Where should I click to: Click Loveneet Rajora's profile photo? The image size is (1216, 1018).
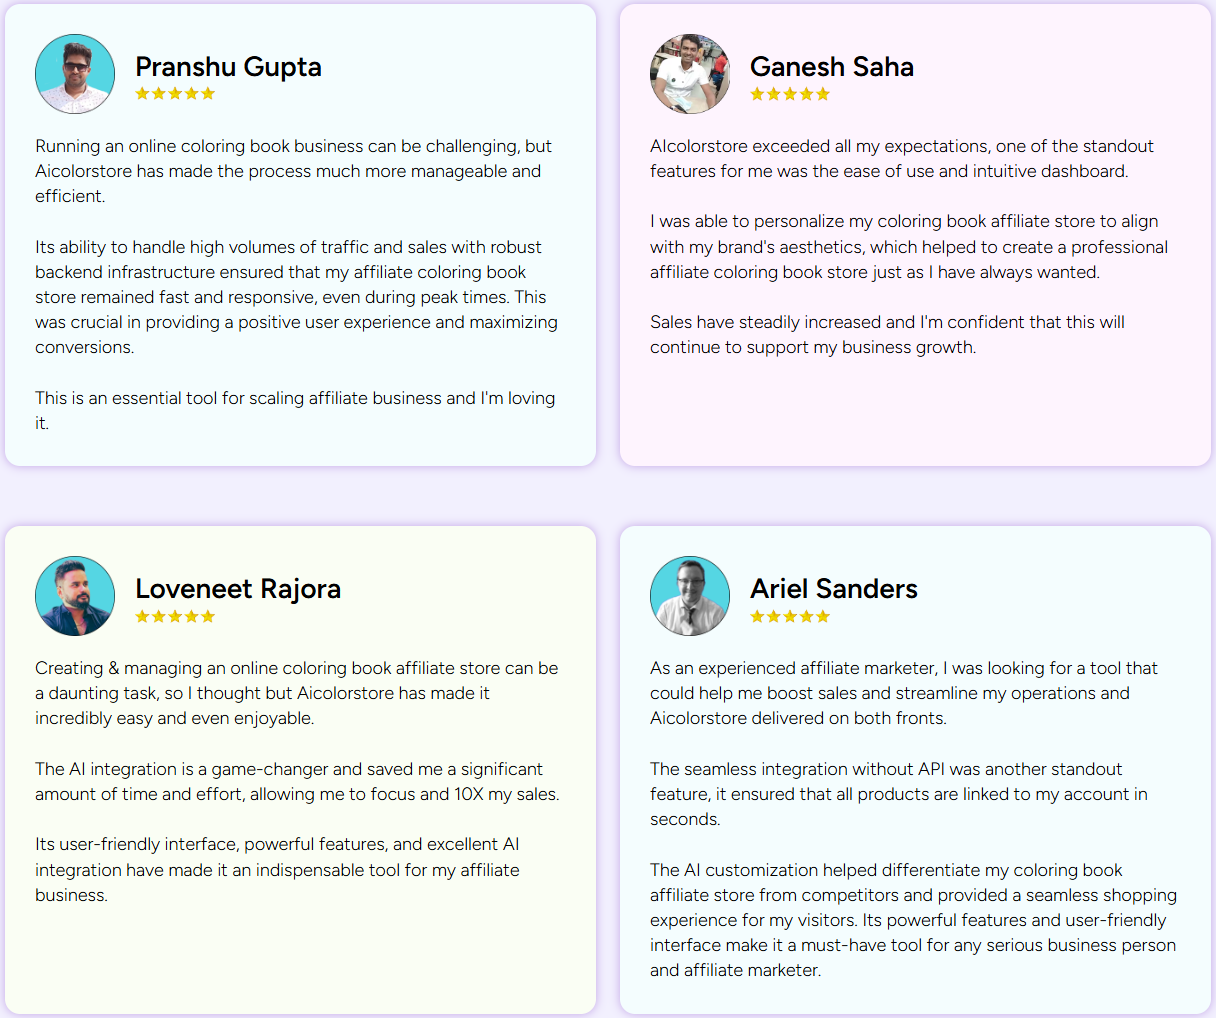pyautogui.click(x=75, y=596)
